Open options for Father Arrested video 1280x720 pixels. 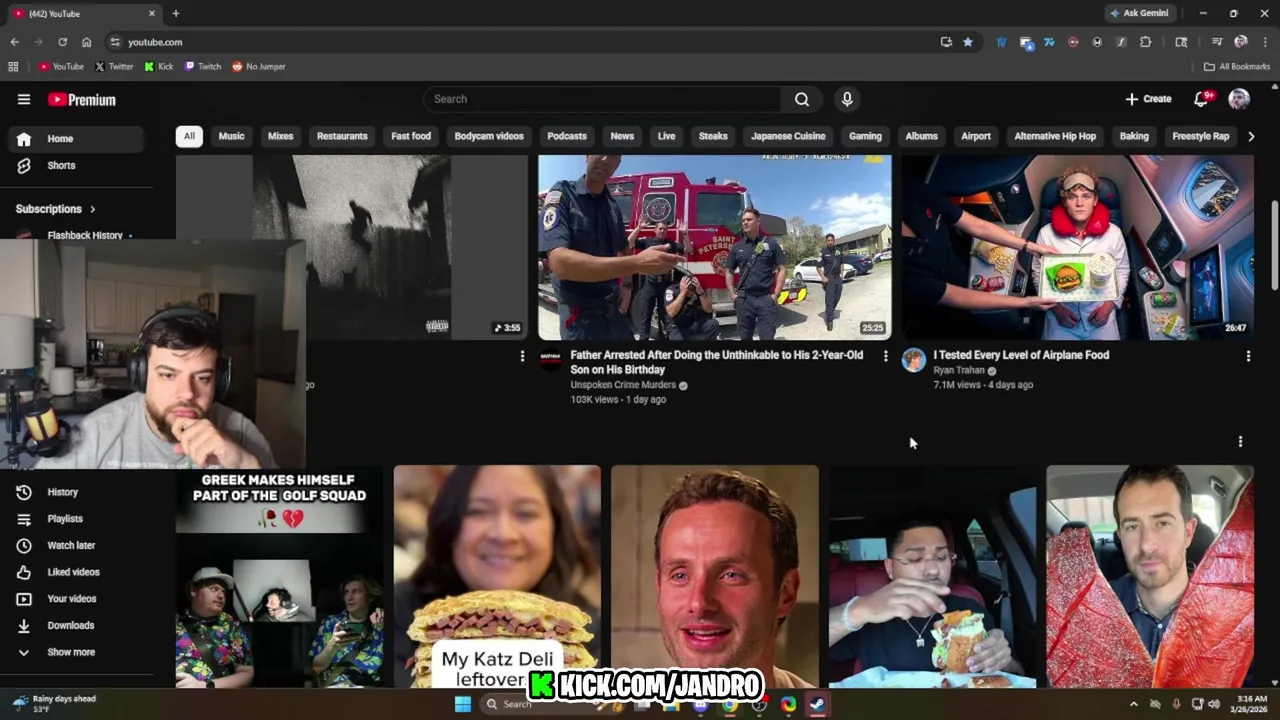click(885, 356)
